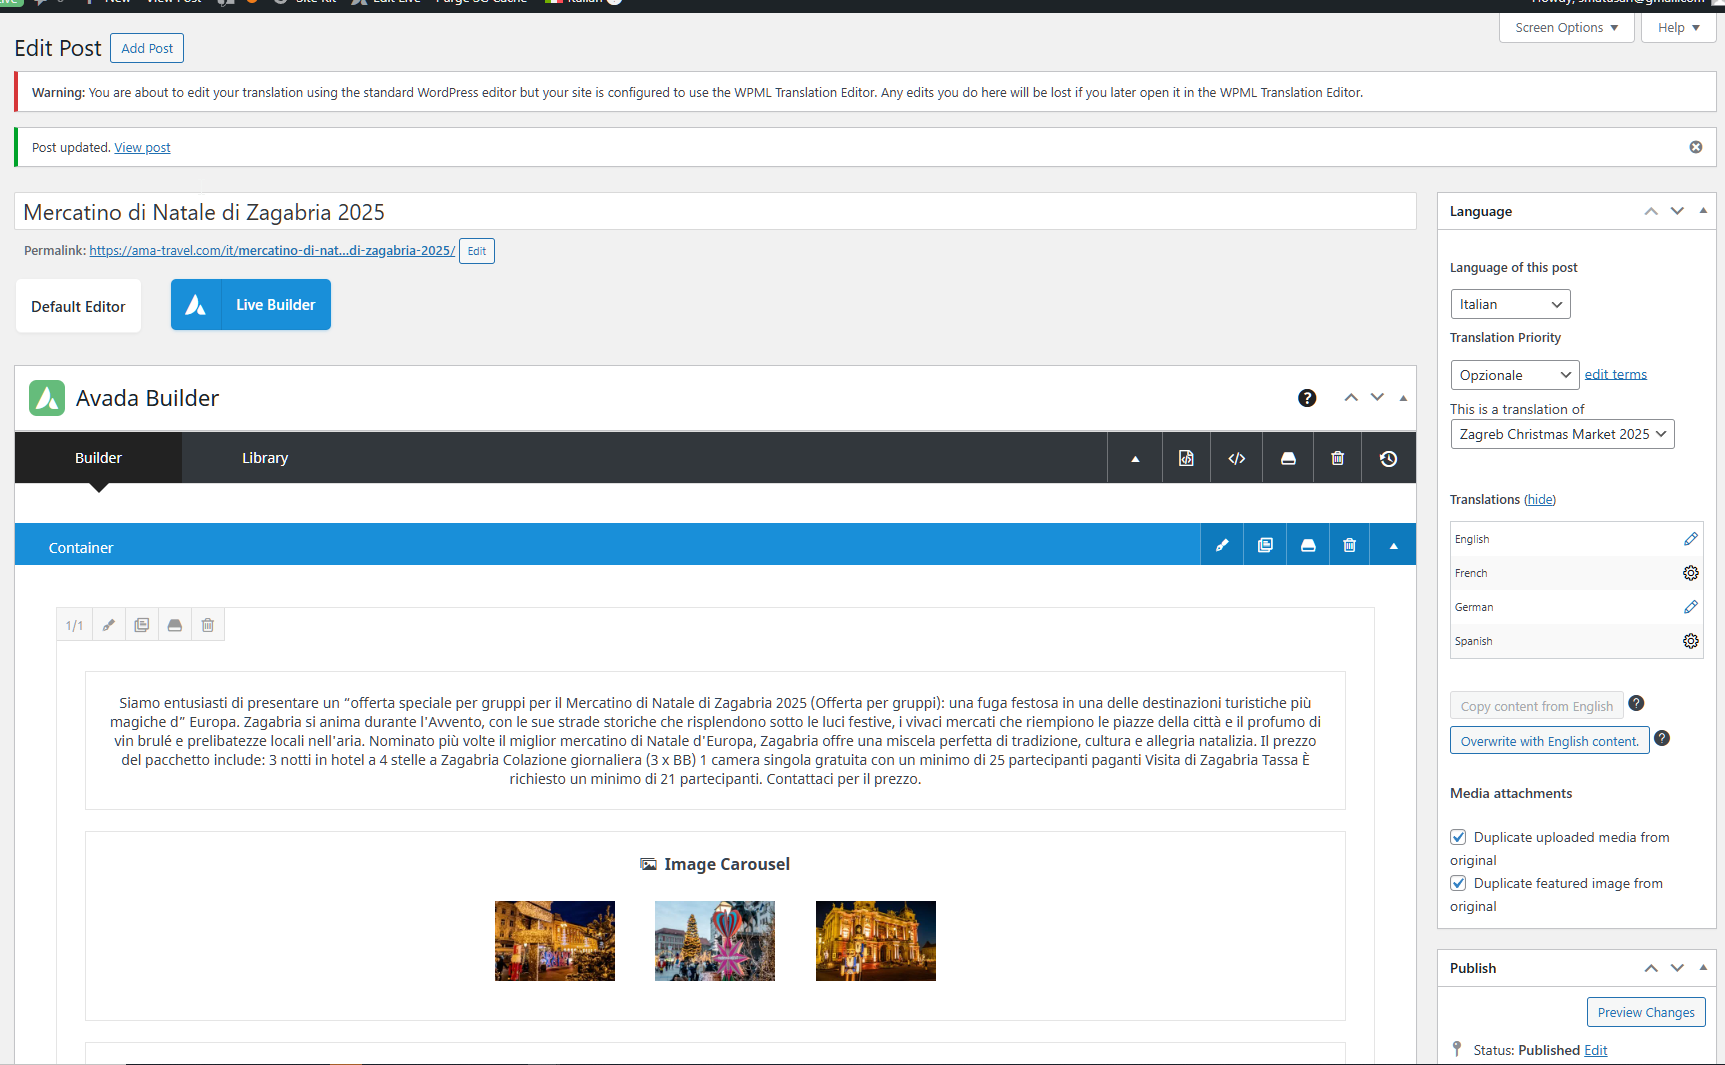This screenshot has height=1065, width=1725.
Task: Dismiss the Post updated notice
Action: (1696, 147)
